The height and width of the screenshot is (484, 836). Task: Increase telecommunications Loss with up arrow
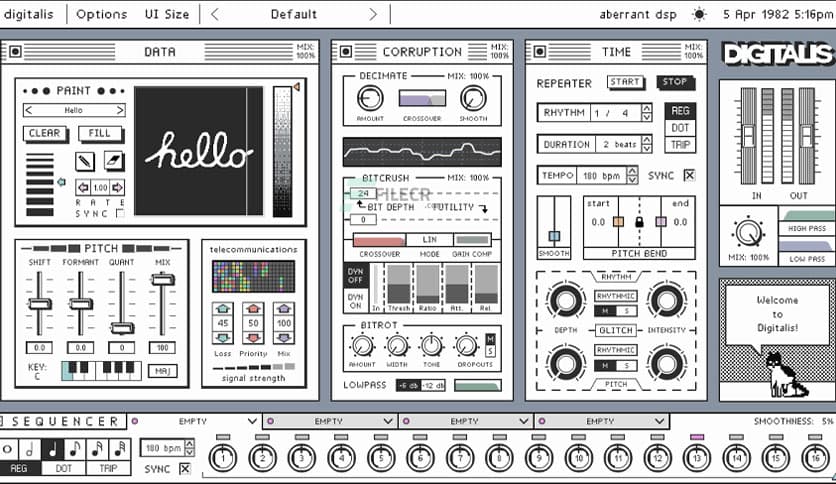coord(223,309)
